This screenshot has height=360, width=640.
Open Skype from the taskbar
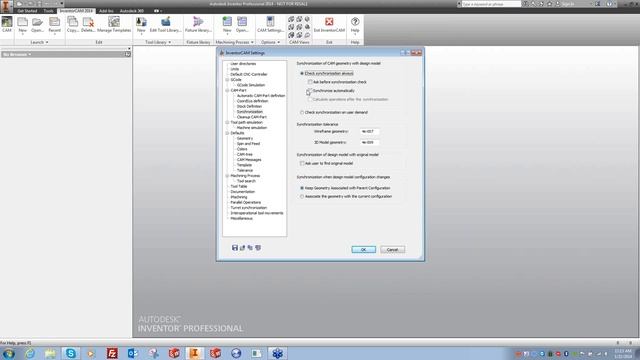tap(71, 353)
